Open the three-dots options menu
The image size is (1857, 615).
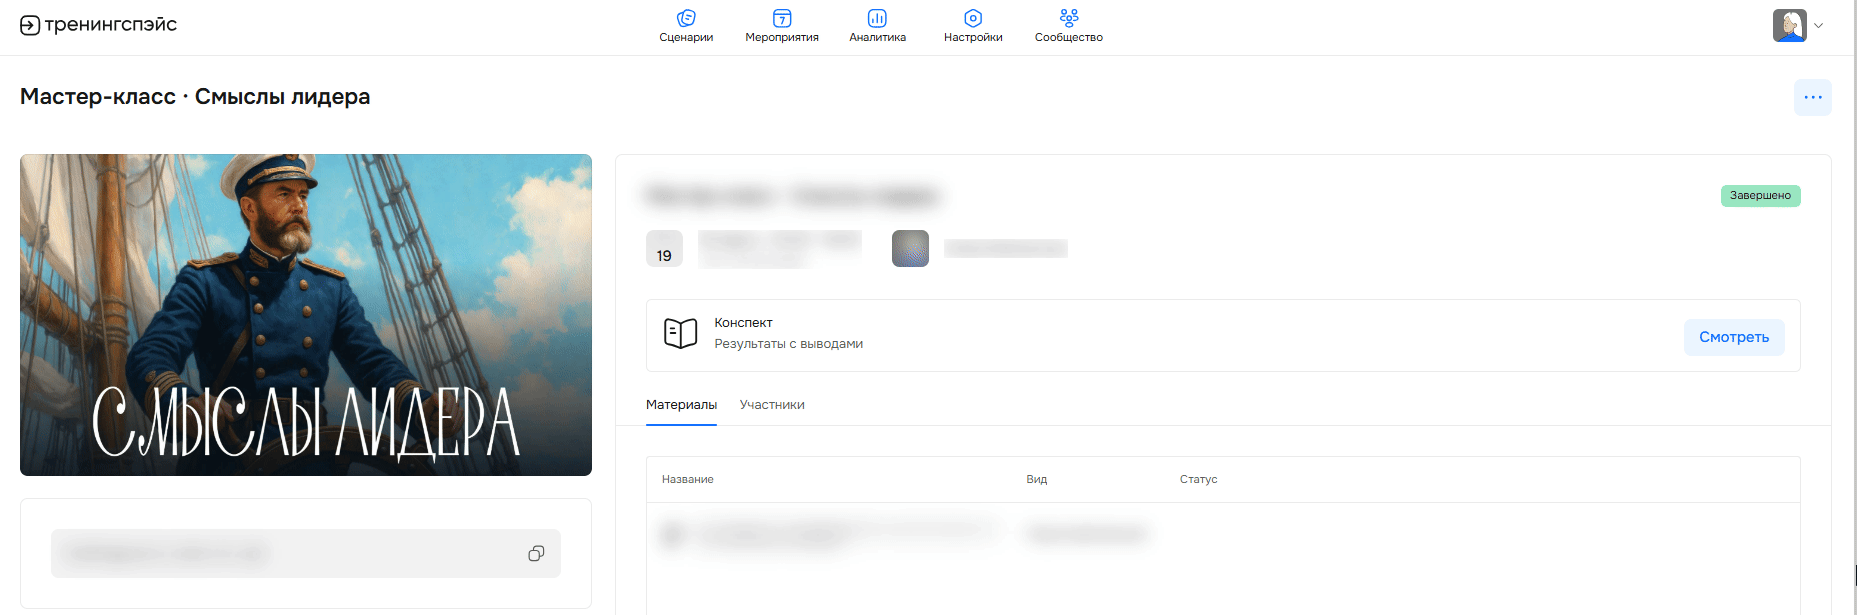pos(1812,97)
